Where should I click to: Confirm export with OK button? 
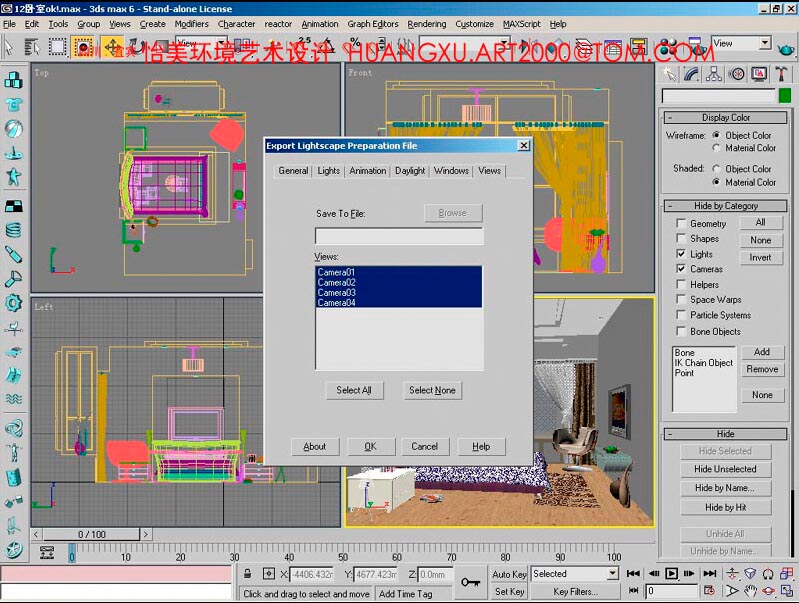pyautogui.click(x=370, y=447)
